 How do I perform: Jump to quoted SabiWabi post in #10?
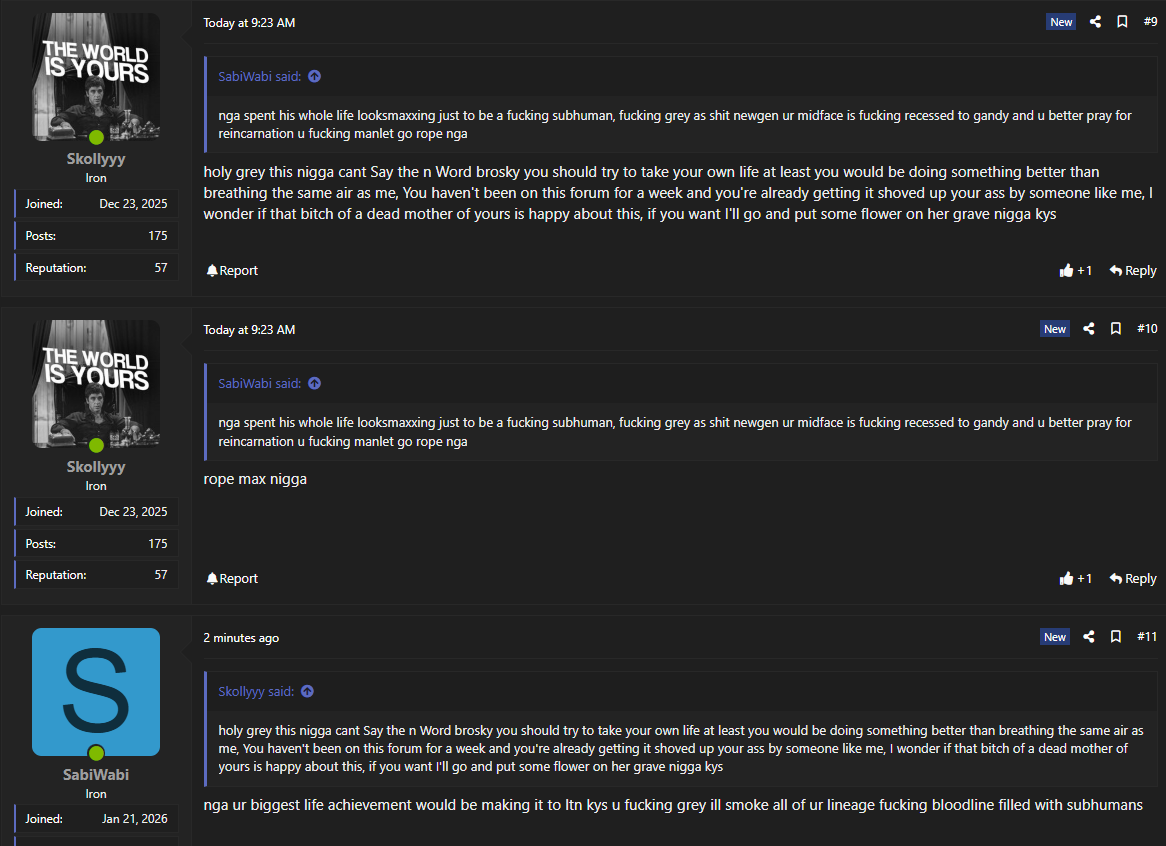pos(314,383)
